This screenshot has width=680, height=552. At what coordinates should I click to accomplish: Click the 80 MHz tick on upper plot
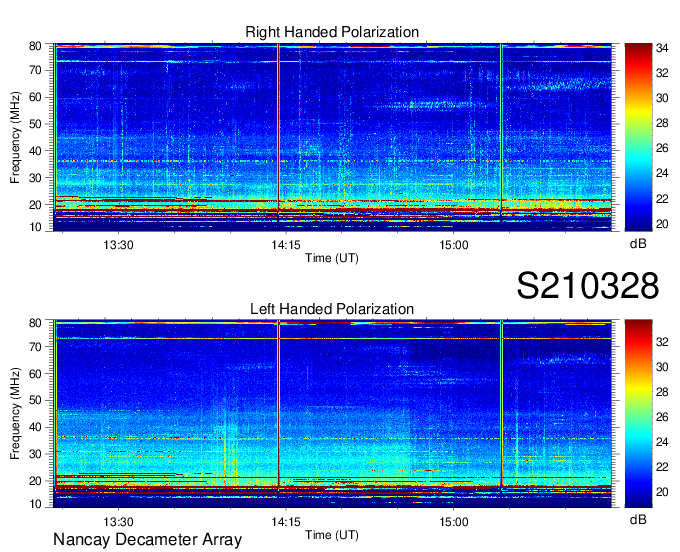point(35,46)
